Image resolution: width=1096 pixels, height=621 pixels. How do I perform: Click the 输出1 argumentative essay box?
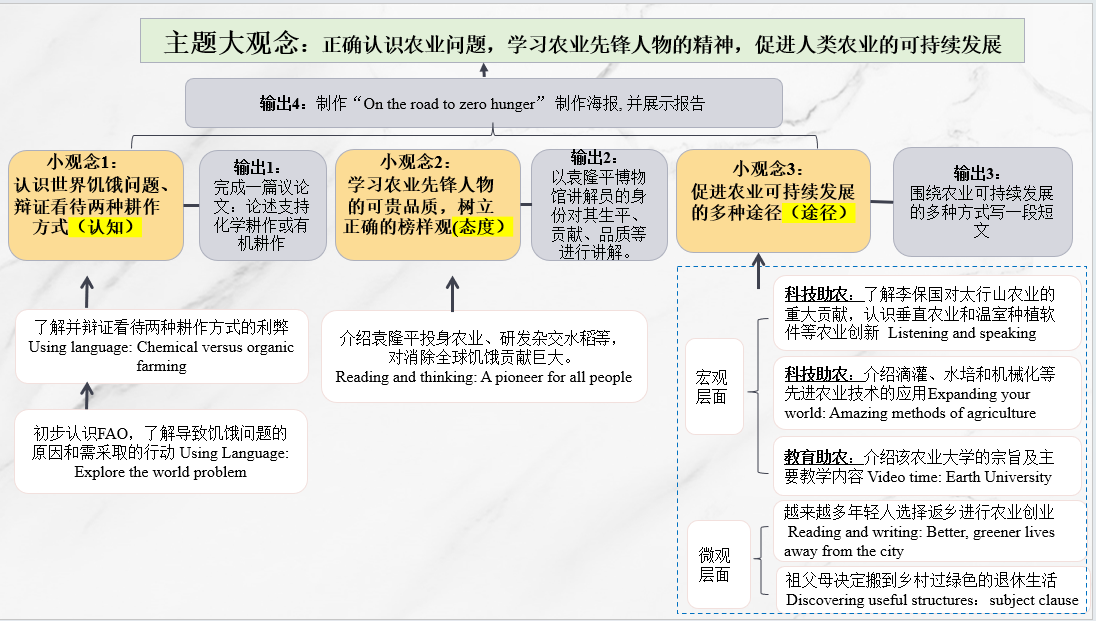coord(262,205)
